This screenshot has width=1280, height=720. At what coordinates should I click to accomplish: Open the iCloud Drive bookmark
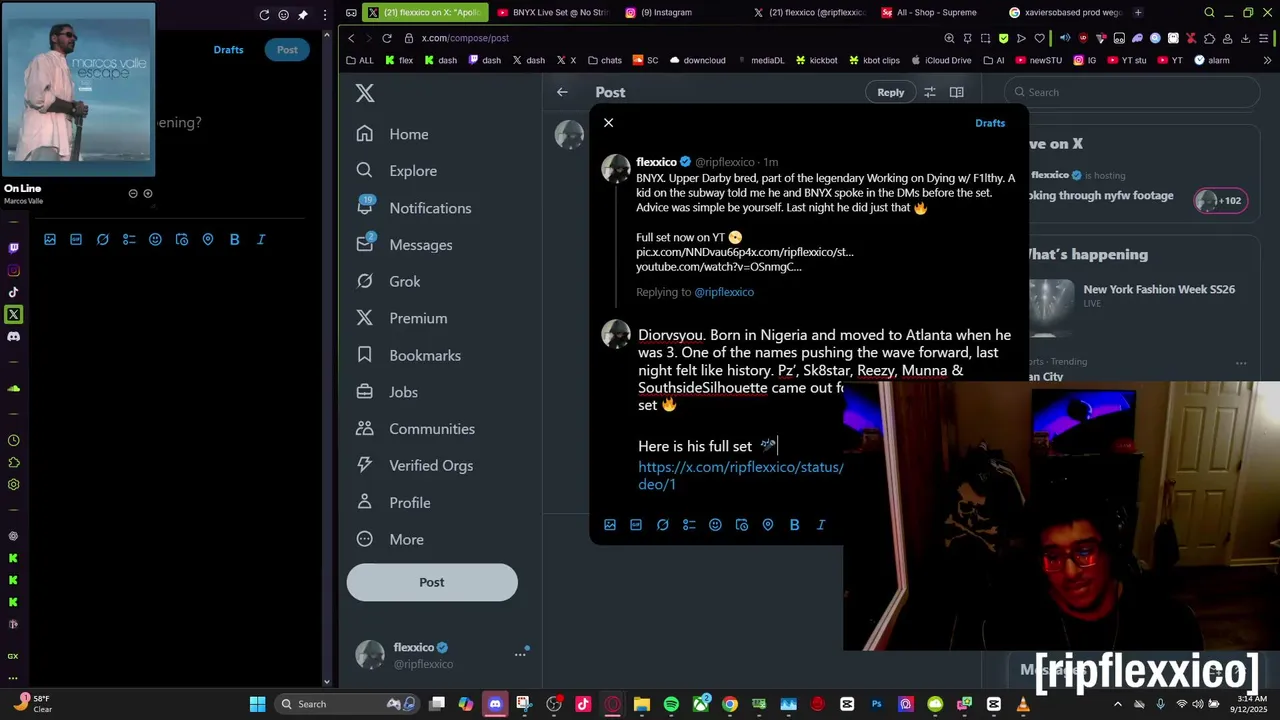point(940,60)
